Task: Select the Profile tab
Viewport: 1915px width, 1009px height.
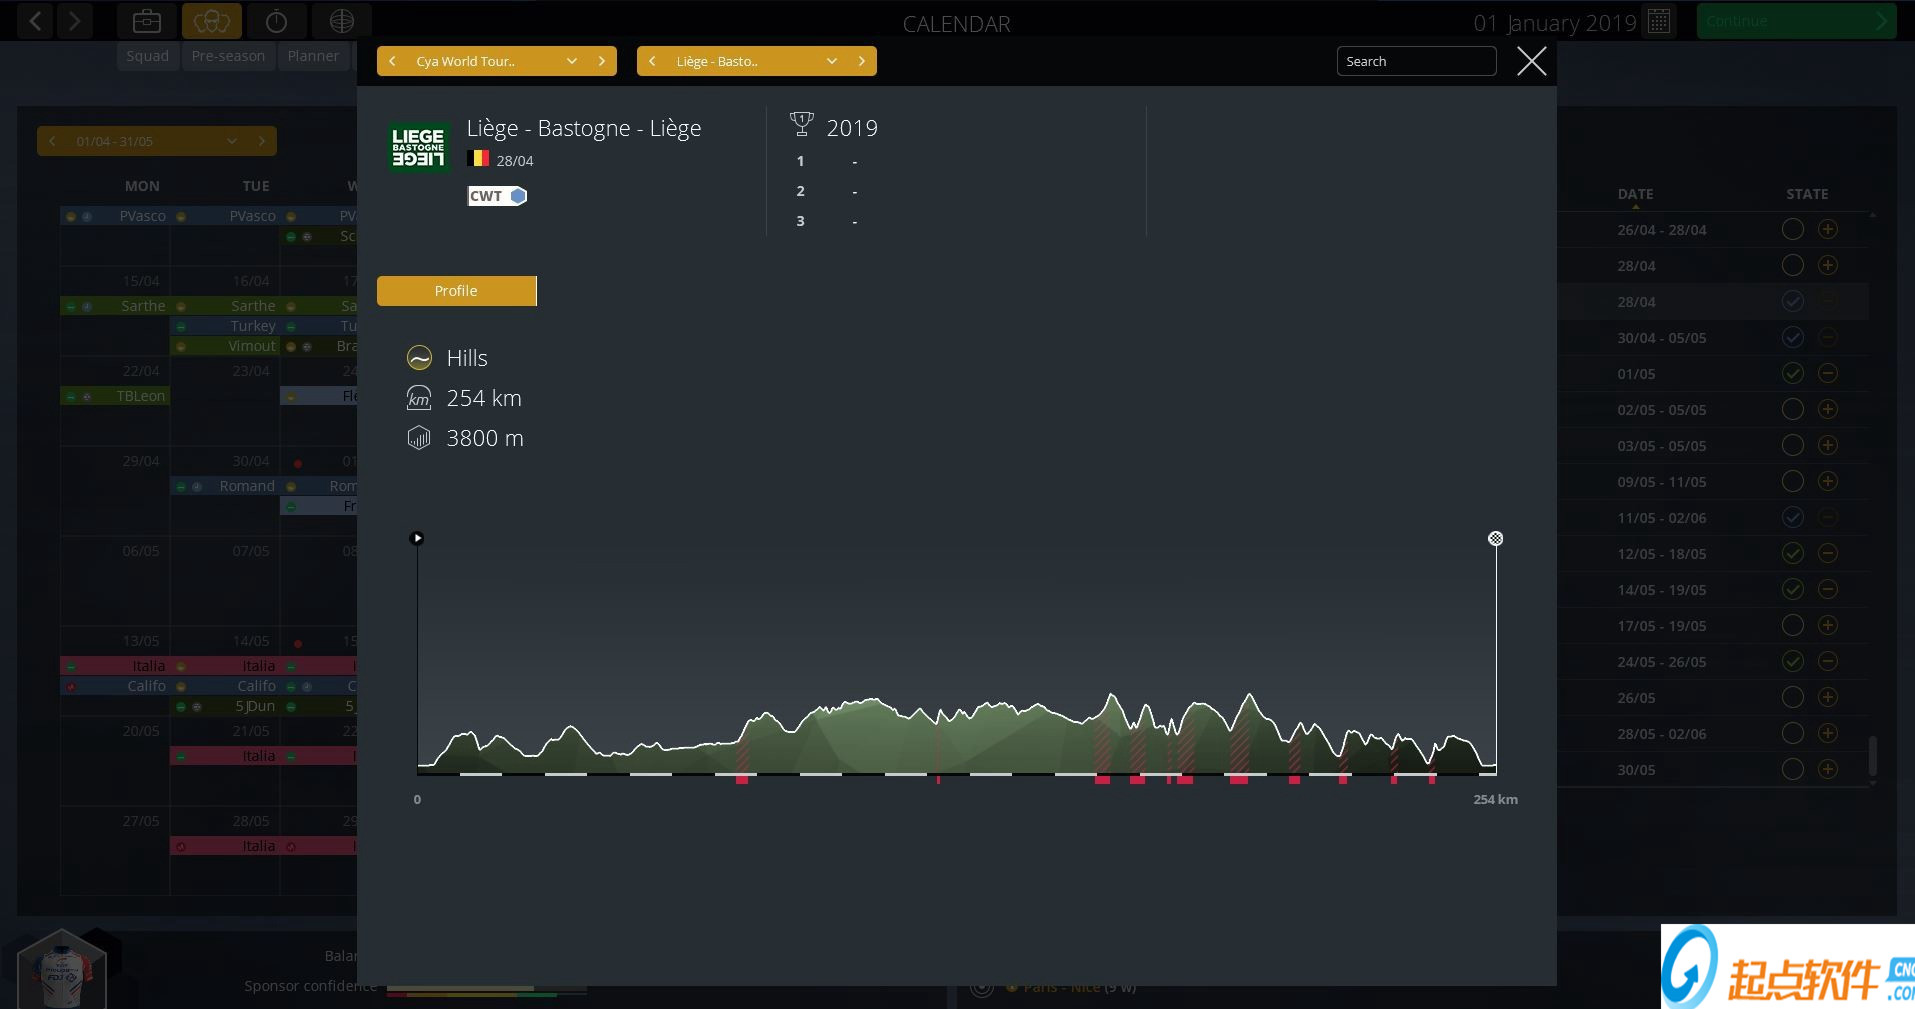Action: point(456,291)
